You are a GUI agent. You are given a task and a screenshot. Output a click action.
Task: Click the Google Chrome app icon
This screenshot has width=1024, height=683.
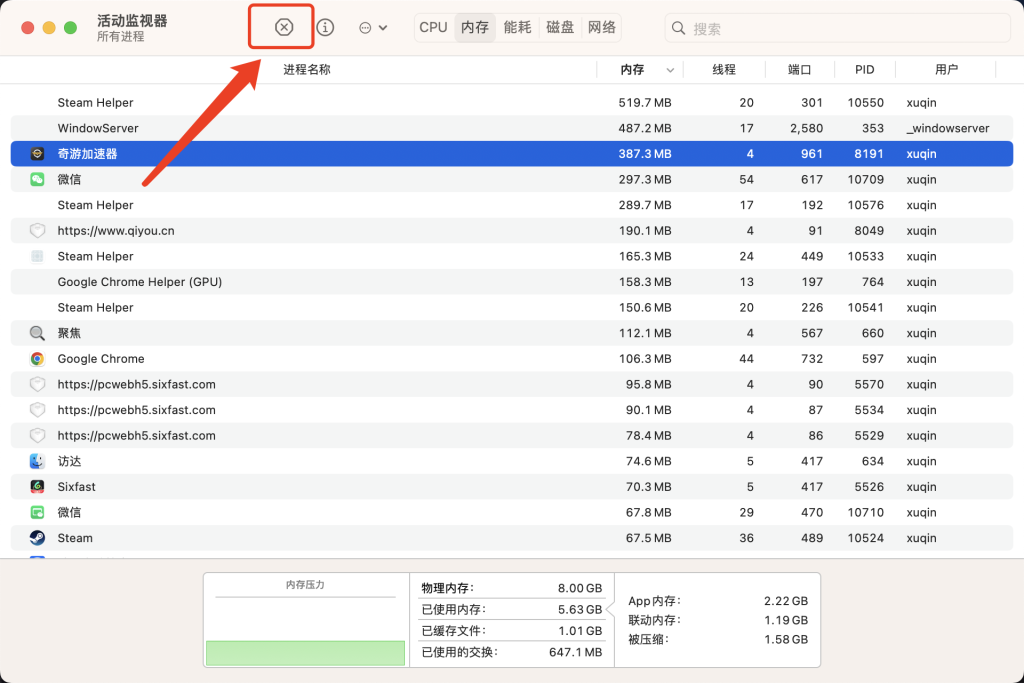37,358
